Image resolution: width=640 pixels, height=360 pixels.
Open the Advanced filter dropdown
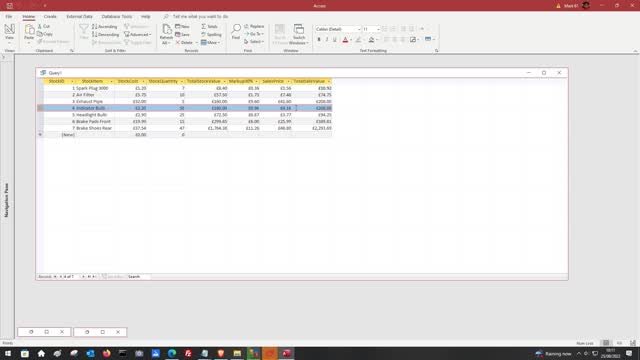pos(138,35)
